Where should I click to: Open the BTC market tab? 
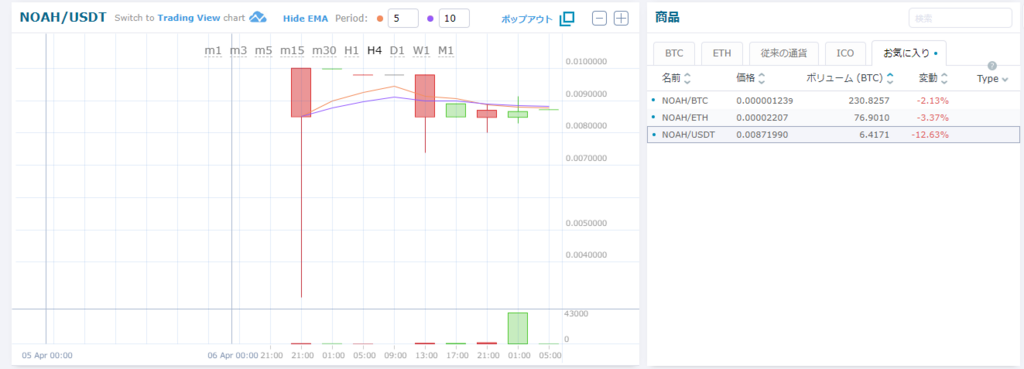[x=675, y=54]
